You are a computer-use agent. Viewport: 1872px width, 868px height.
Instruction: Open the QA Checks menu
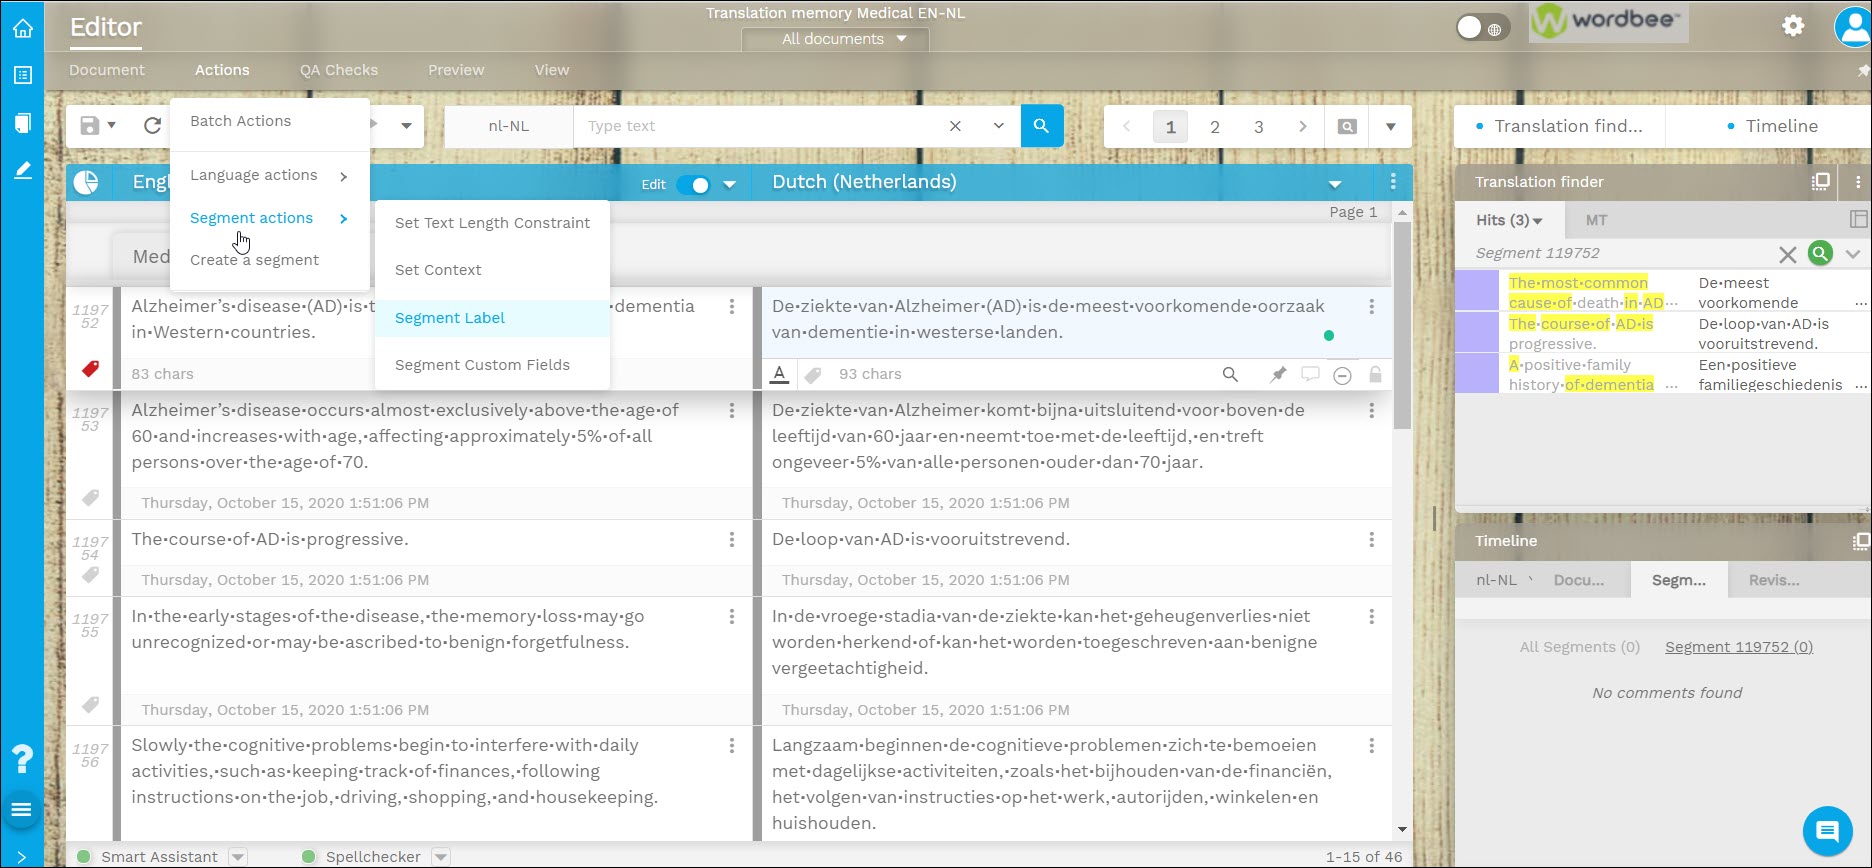pos(338,70)
